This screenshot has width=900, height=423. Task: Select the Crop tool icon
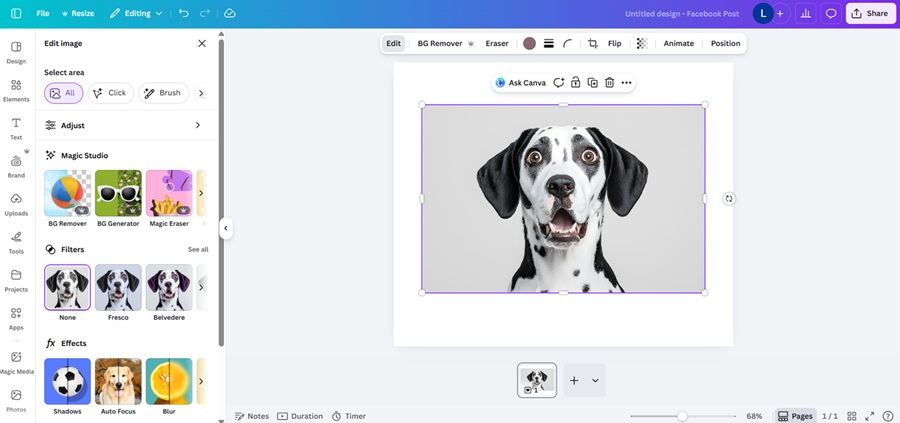(x=593, y=44)
